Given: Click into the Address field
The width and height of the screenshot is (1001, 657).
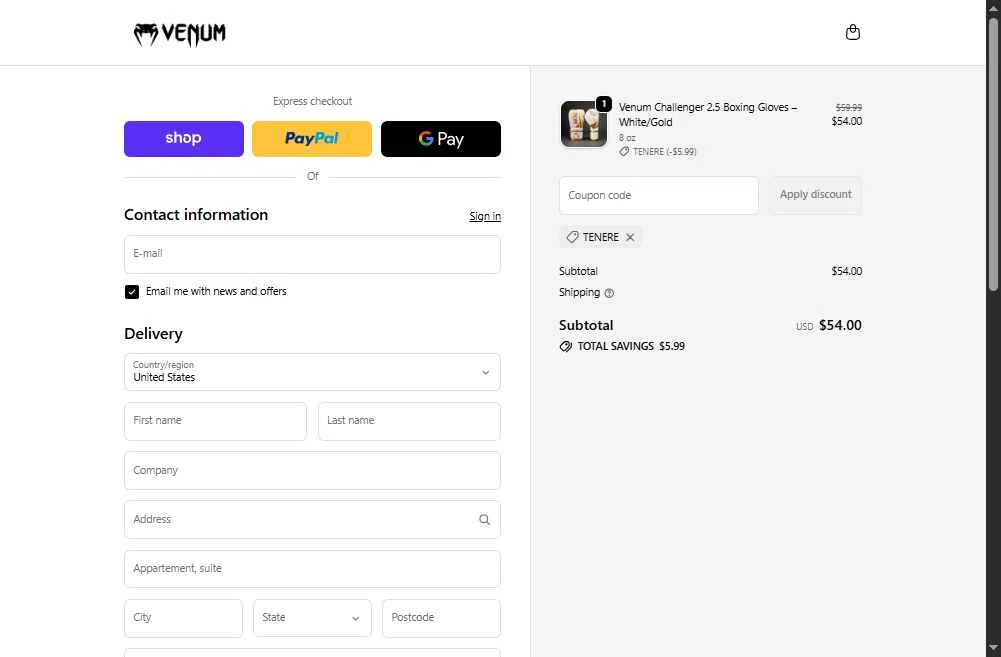Looking at the screenshot, I should pos(312,520).
